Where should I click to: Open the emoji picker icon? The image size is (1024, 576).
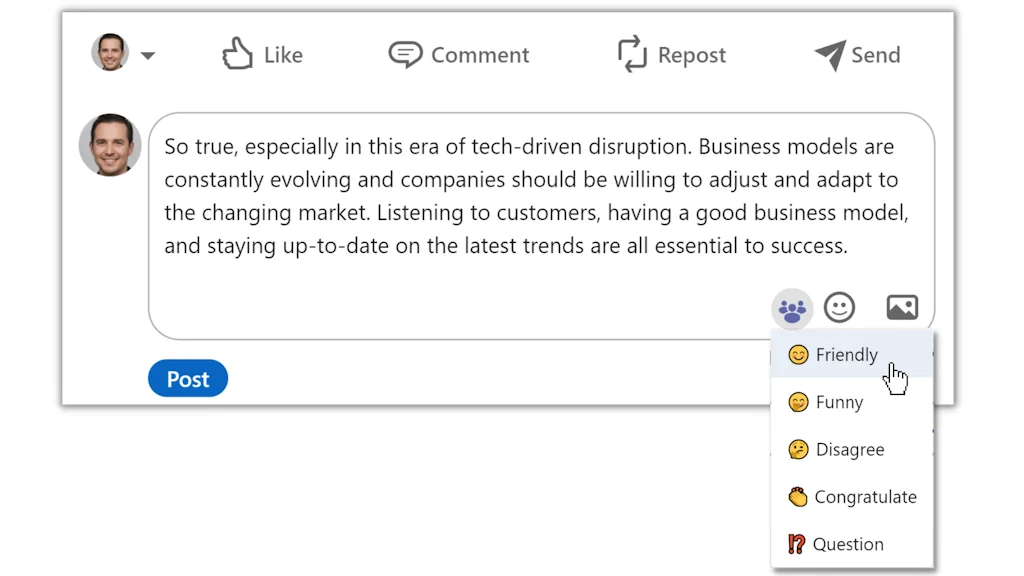(x=839, y=307)
